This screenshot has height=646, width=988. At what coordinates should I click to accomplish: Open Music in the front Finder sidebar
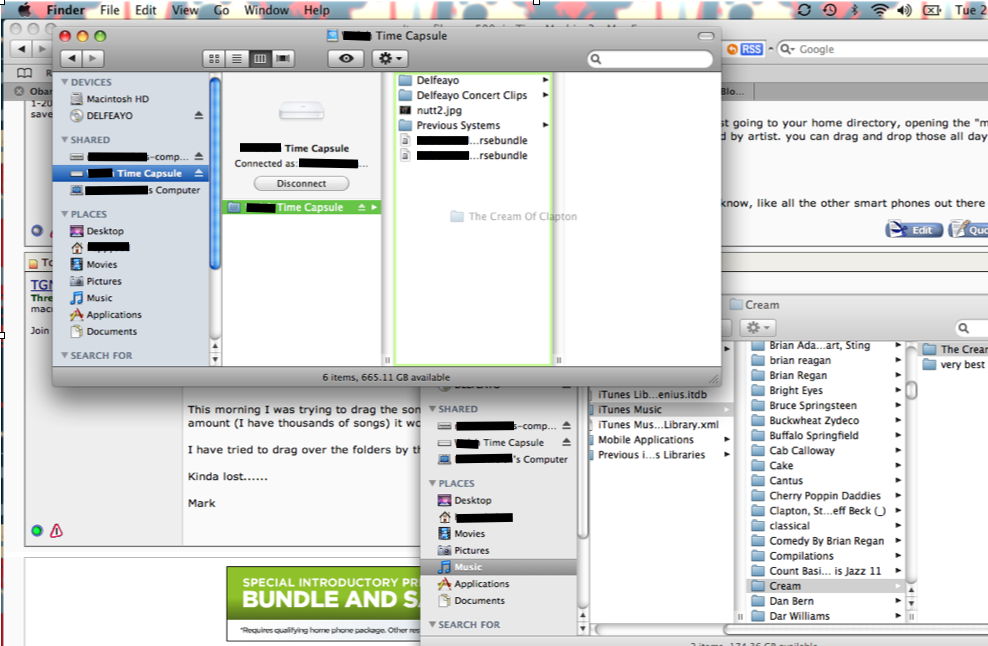coord(99,297)
